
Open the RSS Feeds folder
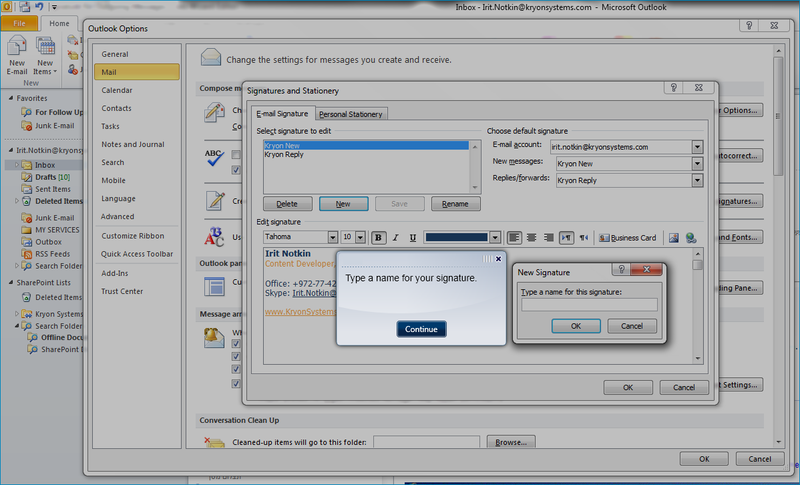46,254
